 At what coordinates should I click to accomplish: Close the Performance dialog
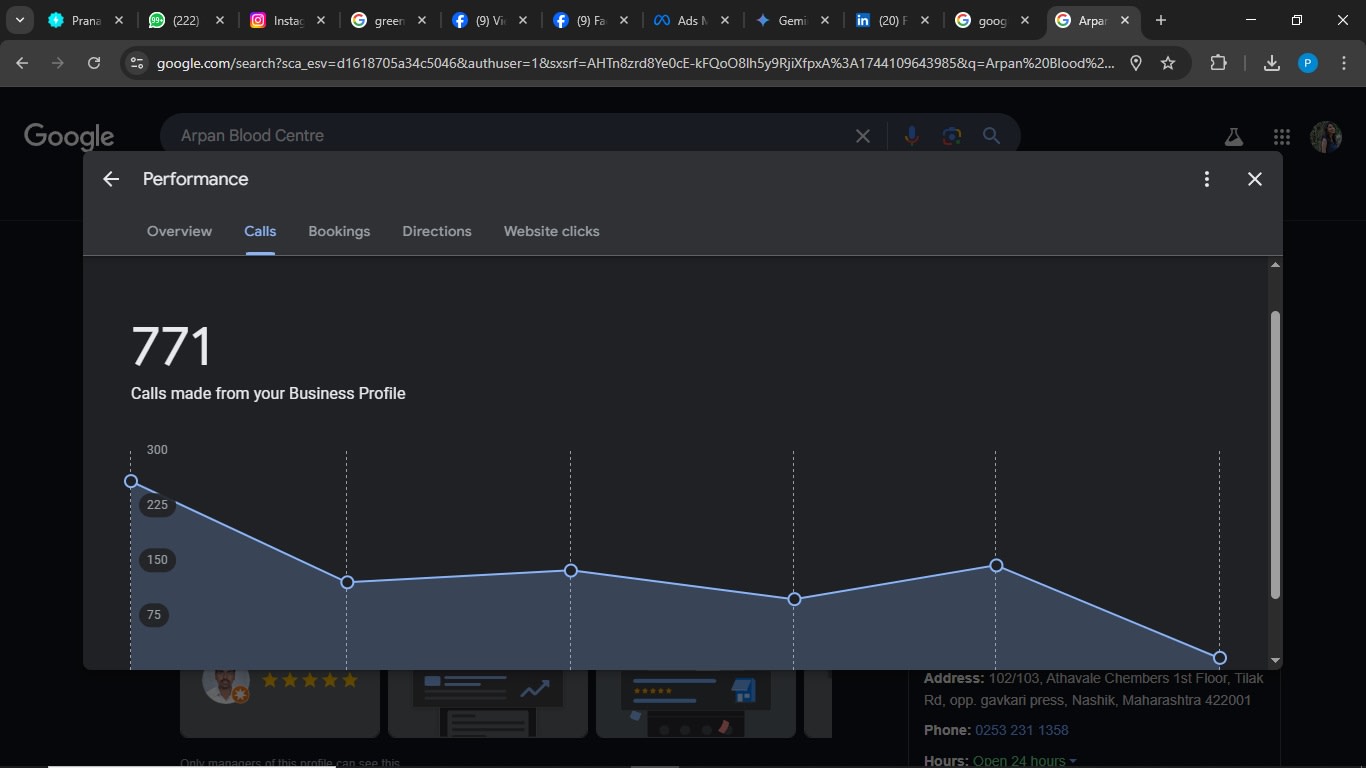tap(1255, 179)
